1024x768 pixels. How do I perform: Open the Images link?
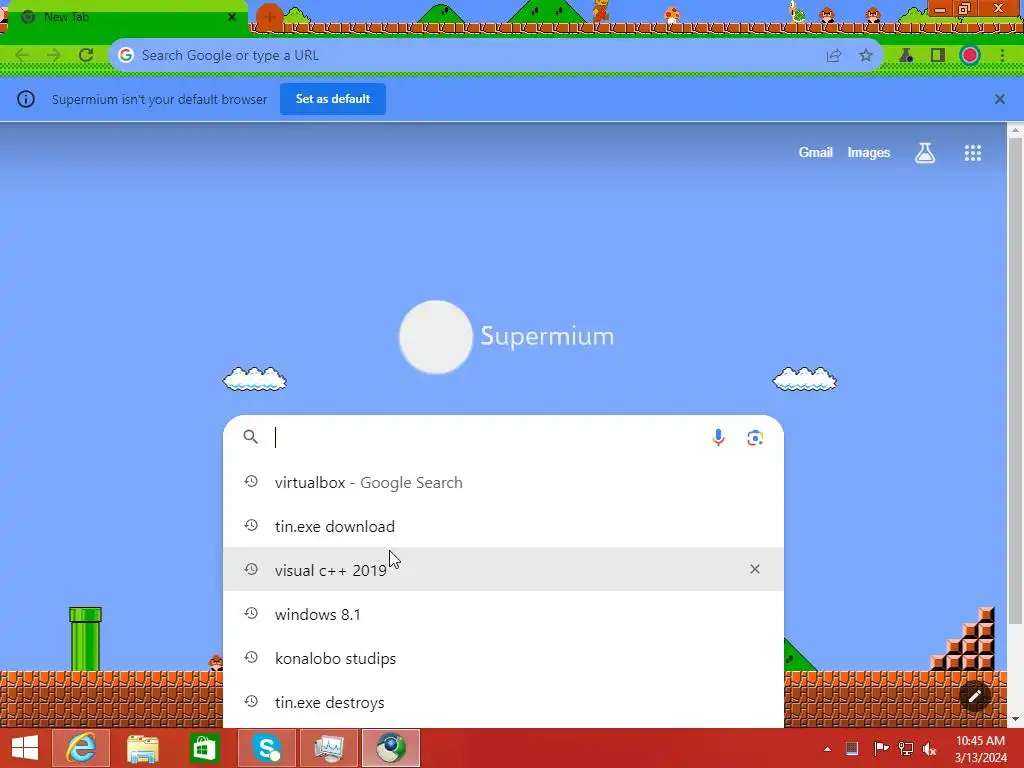point(869,152)
